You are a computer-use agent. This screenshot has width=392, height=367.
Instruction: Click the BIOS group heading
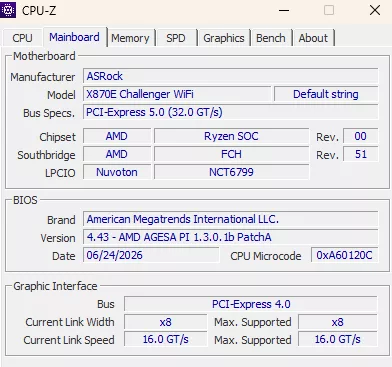tap(25, 200)
